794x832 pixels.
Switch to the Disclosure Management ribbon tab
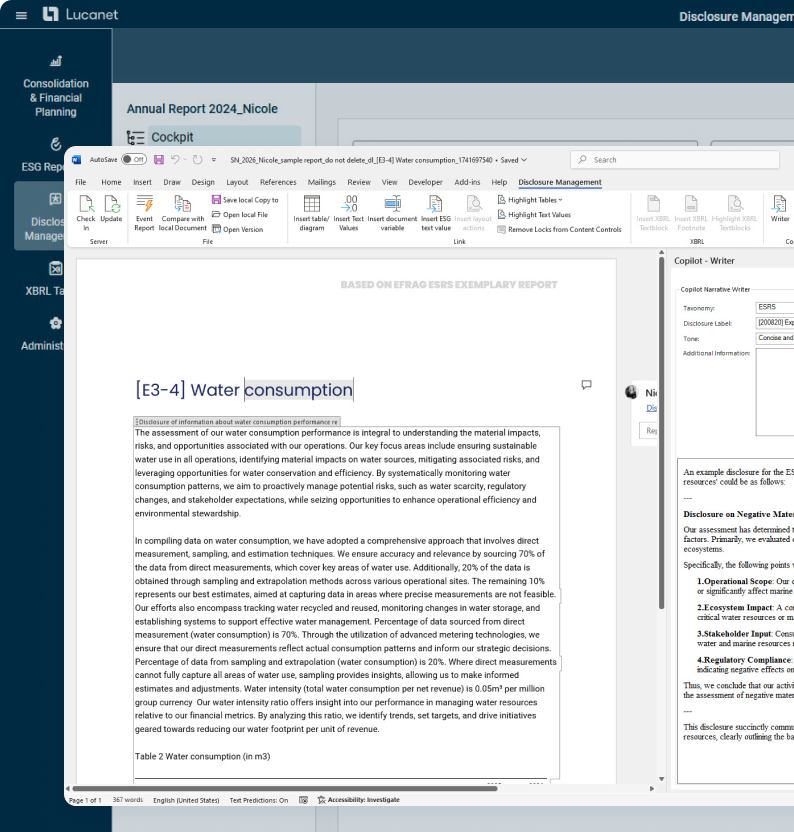coord(559,182)
